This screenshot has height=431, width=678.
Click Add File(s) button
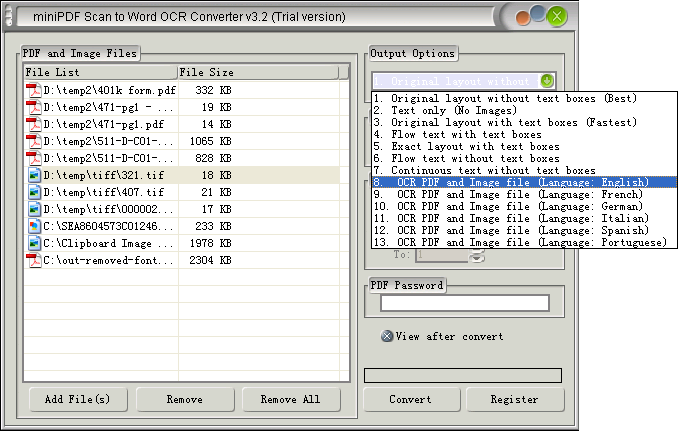point(78,399)
